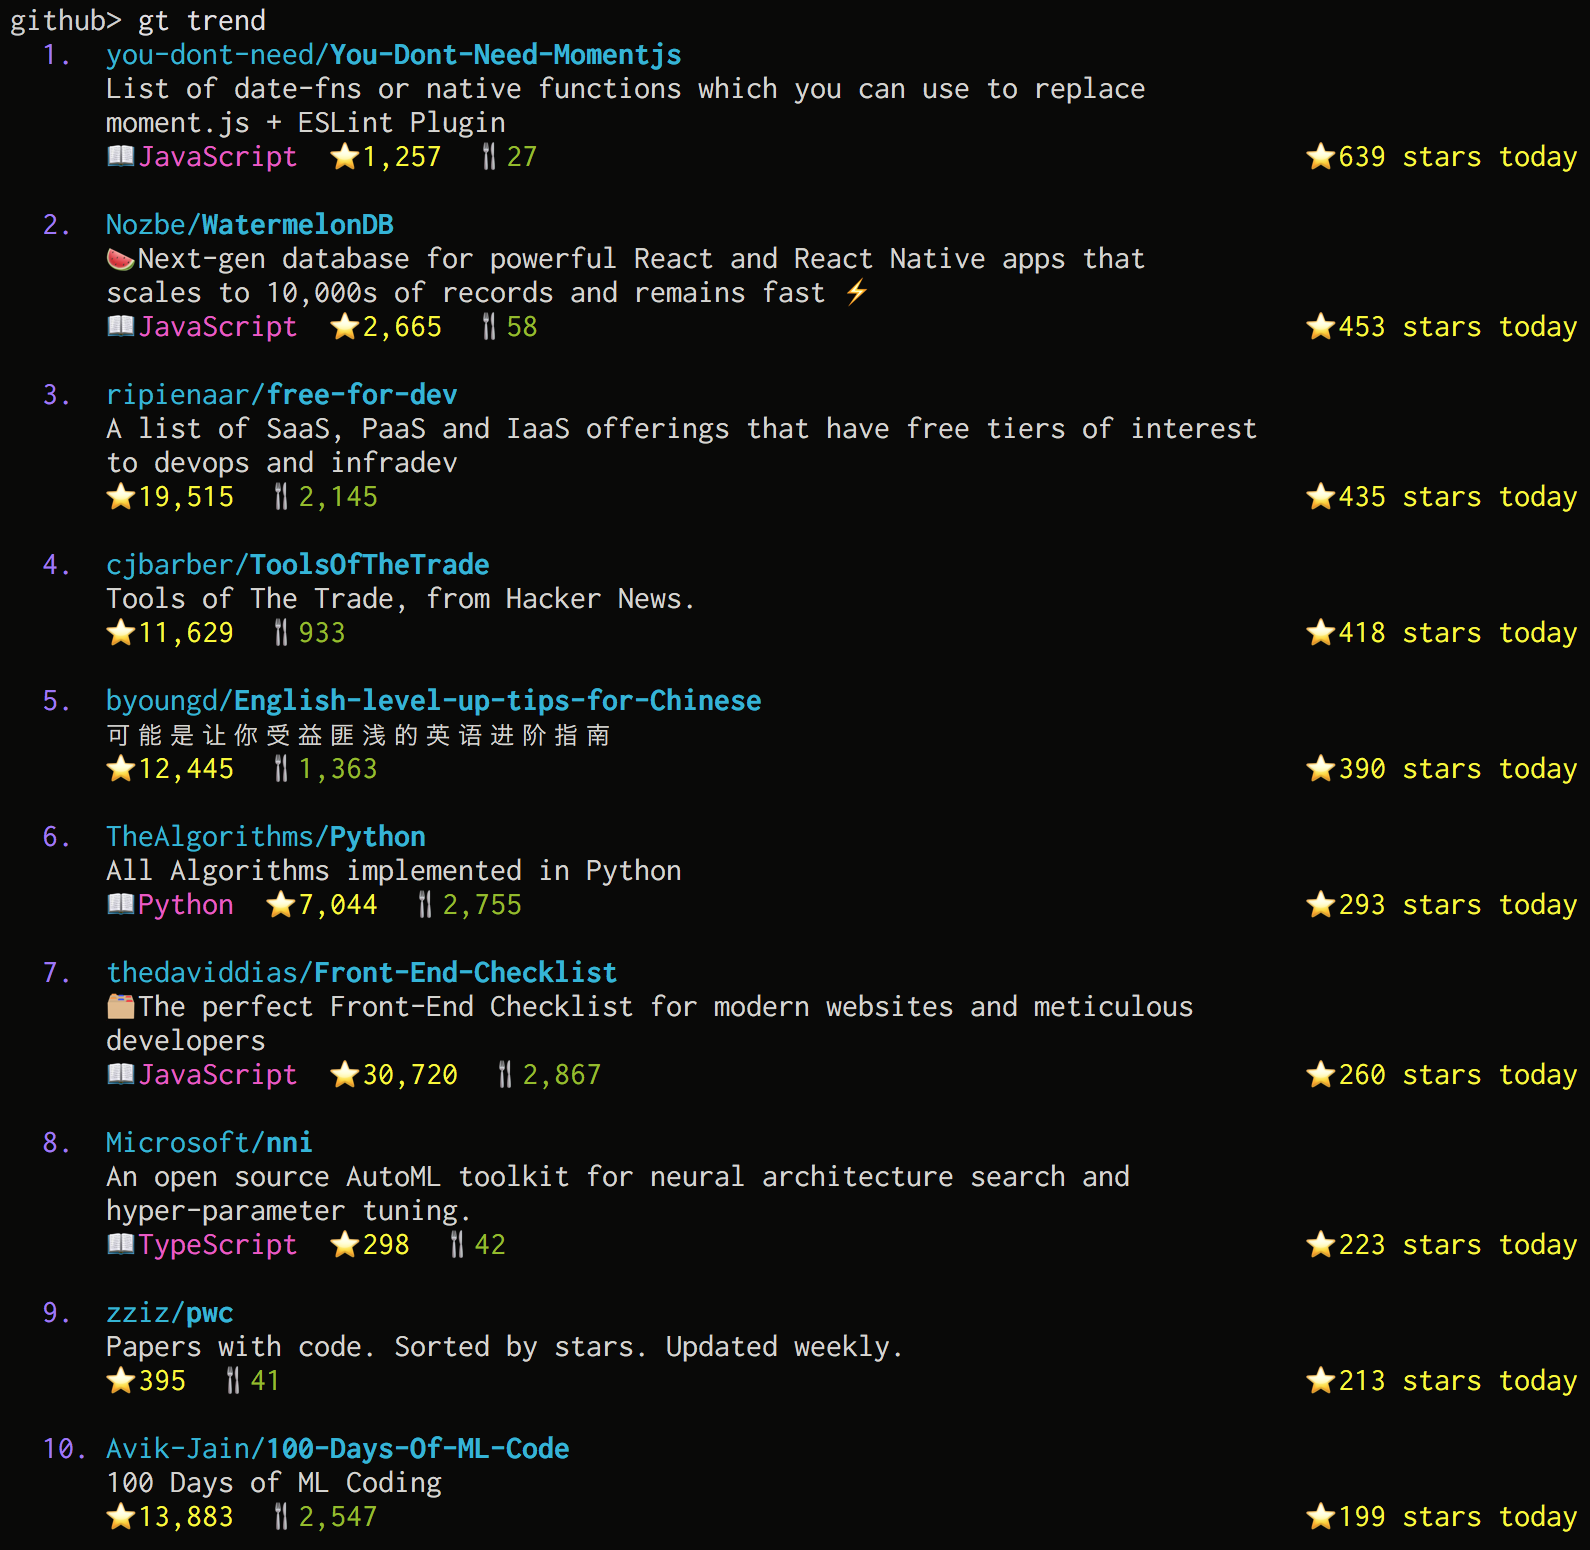Click watermelon emoji in WatermelonDB description
Screen dimensions: 1590x1550
coord(121,259)
